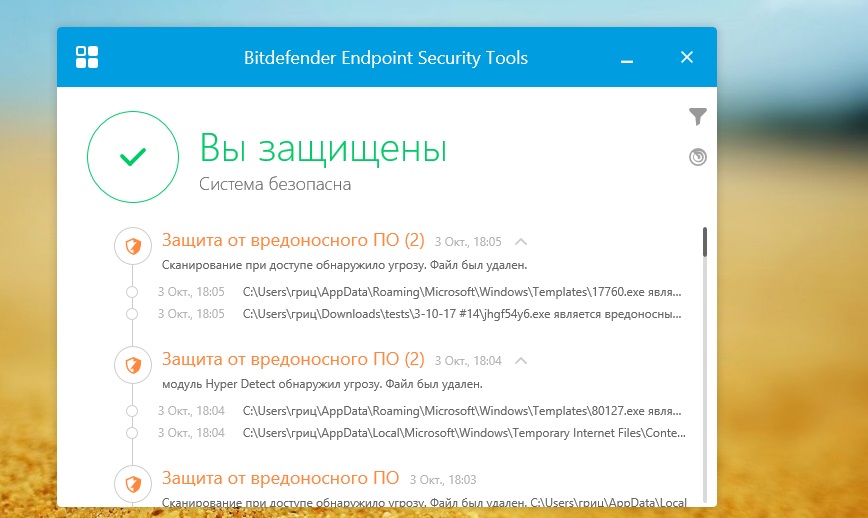Open the modules grid icon in title bar

pyautogui.click(x=87, y=57)
